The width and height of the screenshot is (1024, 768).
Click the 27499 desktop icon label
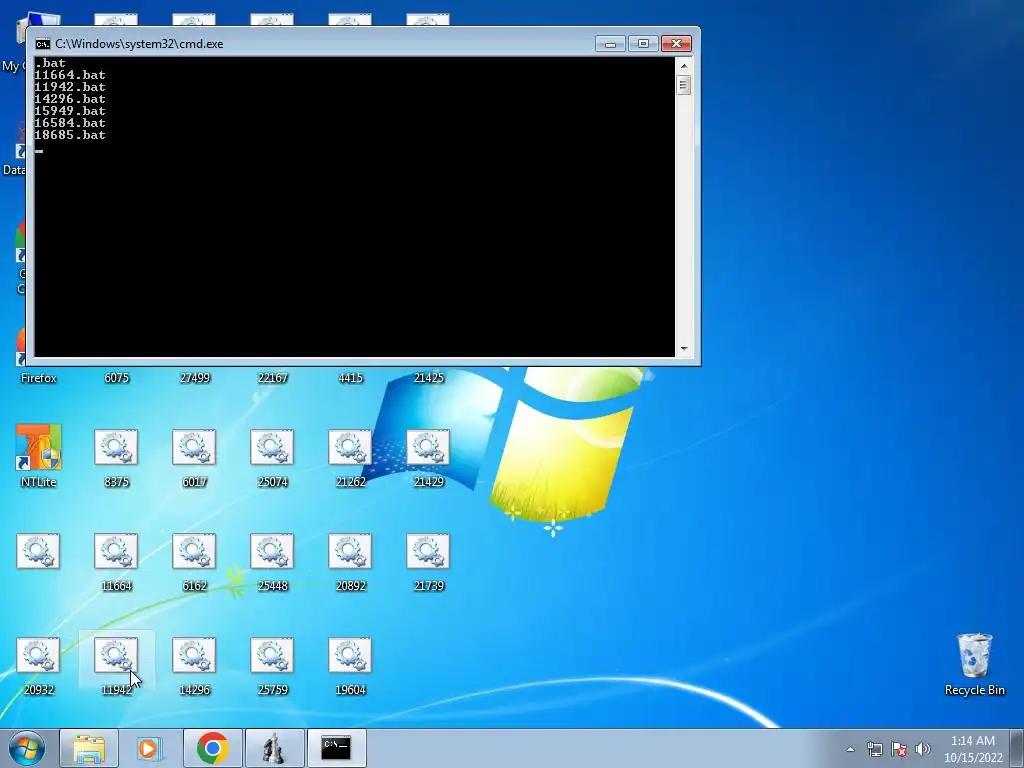195,378
